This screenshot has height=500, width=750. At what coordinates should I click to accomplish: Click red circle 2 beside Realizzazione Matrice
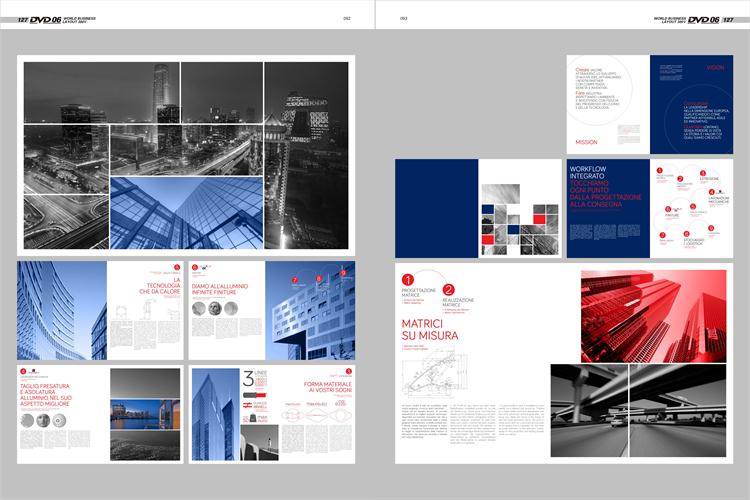(448, 290)
